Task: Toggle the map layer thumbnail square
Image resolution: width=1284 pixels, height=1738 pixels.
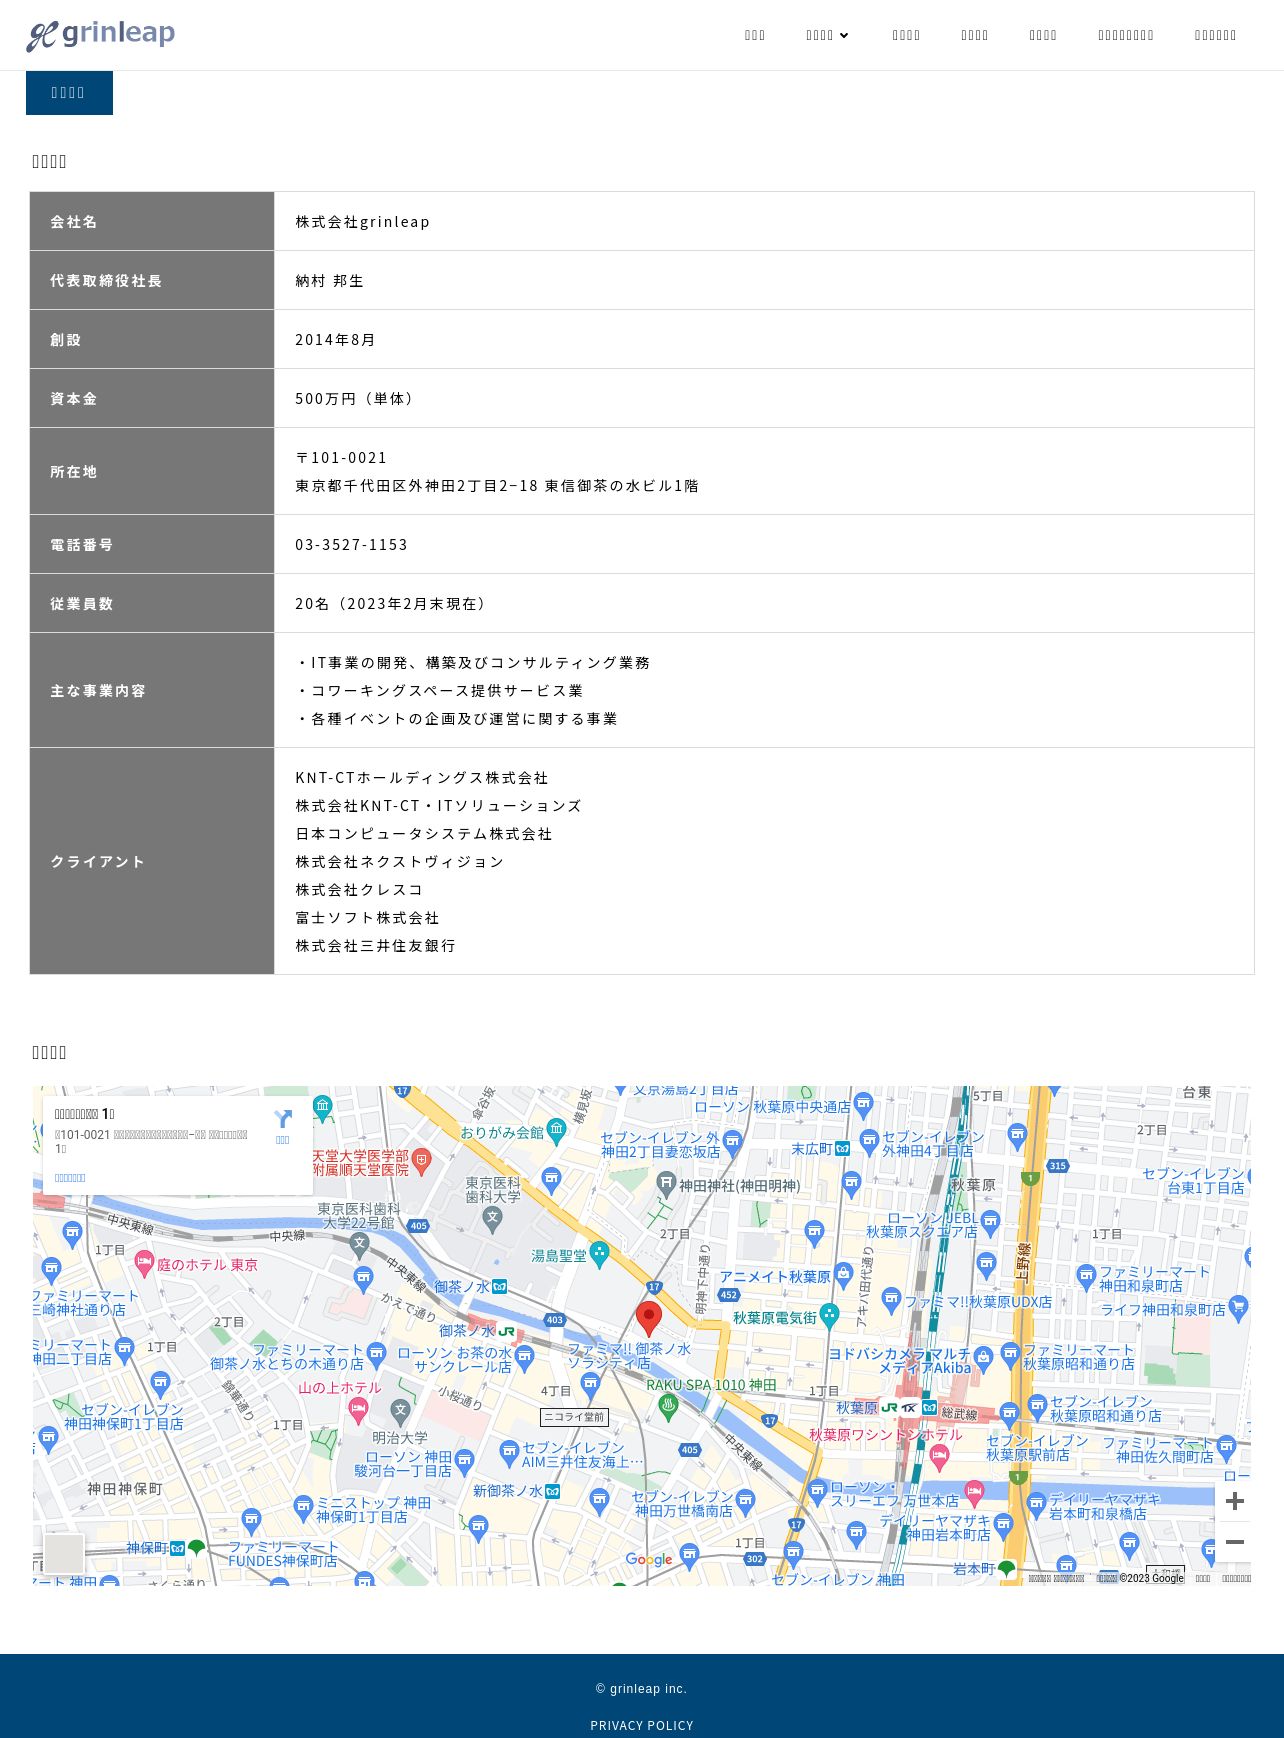Action: [x=64, y=1554]
